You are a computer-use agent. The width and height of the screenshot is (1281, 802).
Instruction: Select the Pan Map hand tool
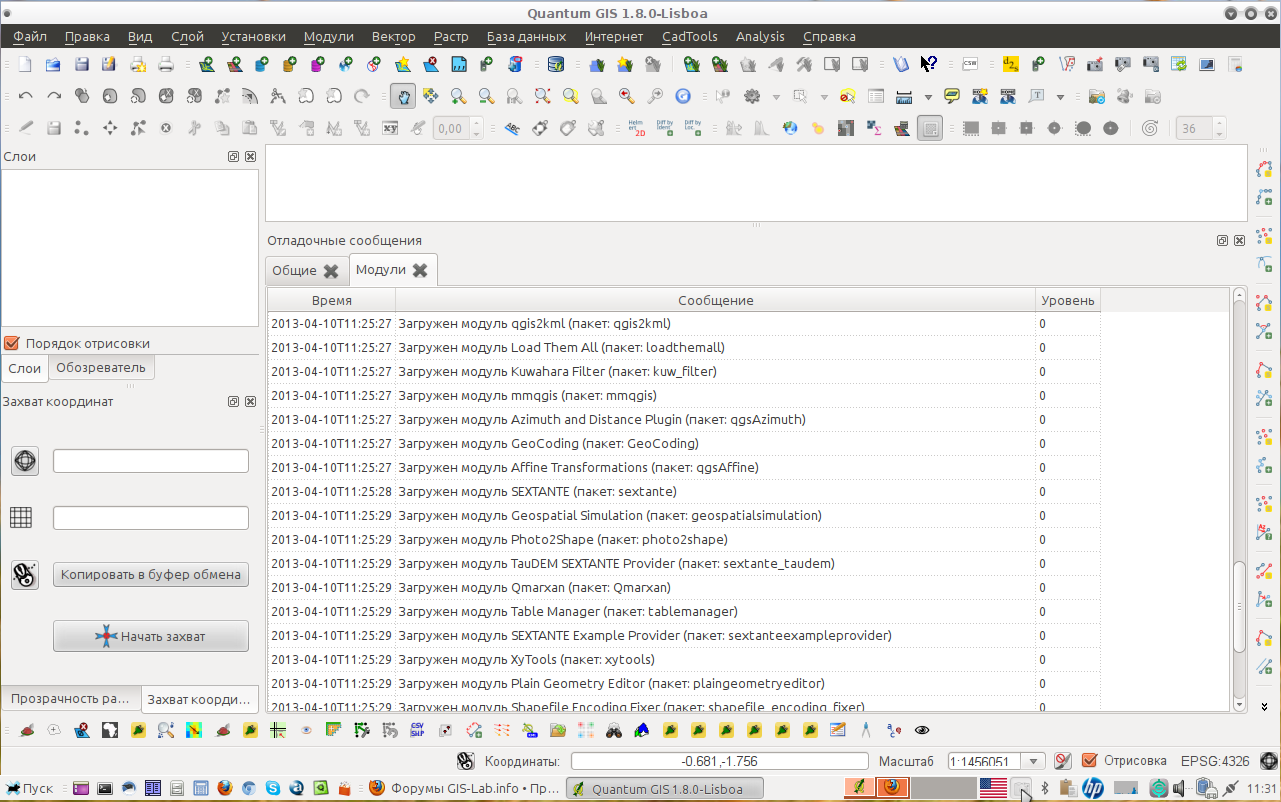[x=402, y=97]
